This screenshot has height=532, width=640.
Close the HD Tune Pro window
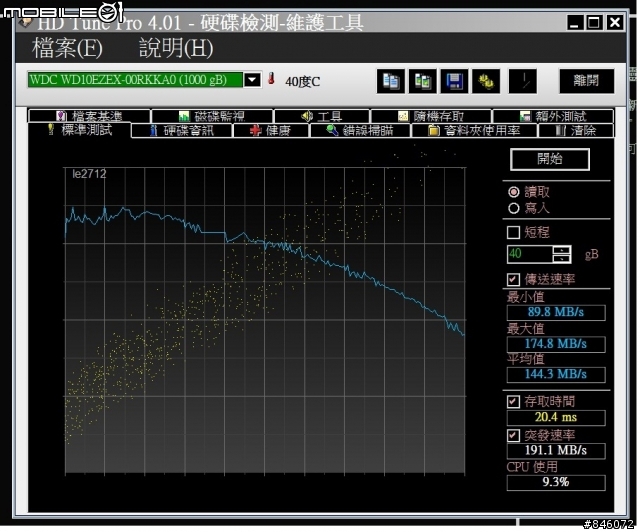(x=615, y=22)
